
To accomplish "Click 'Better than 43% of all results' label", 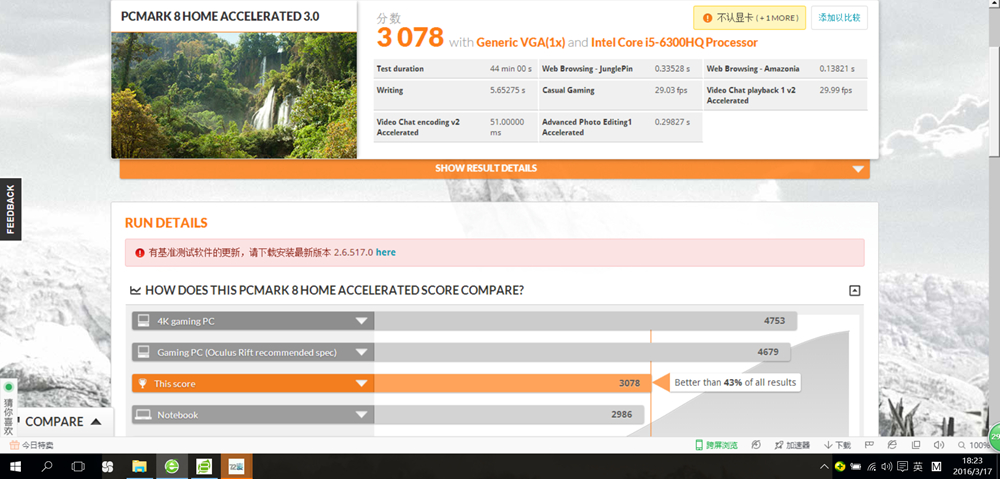I will pos(735,383).
